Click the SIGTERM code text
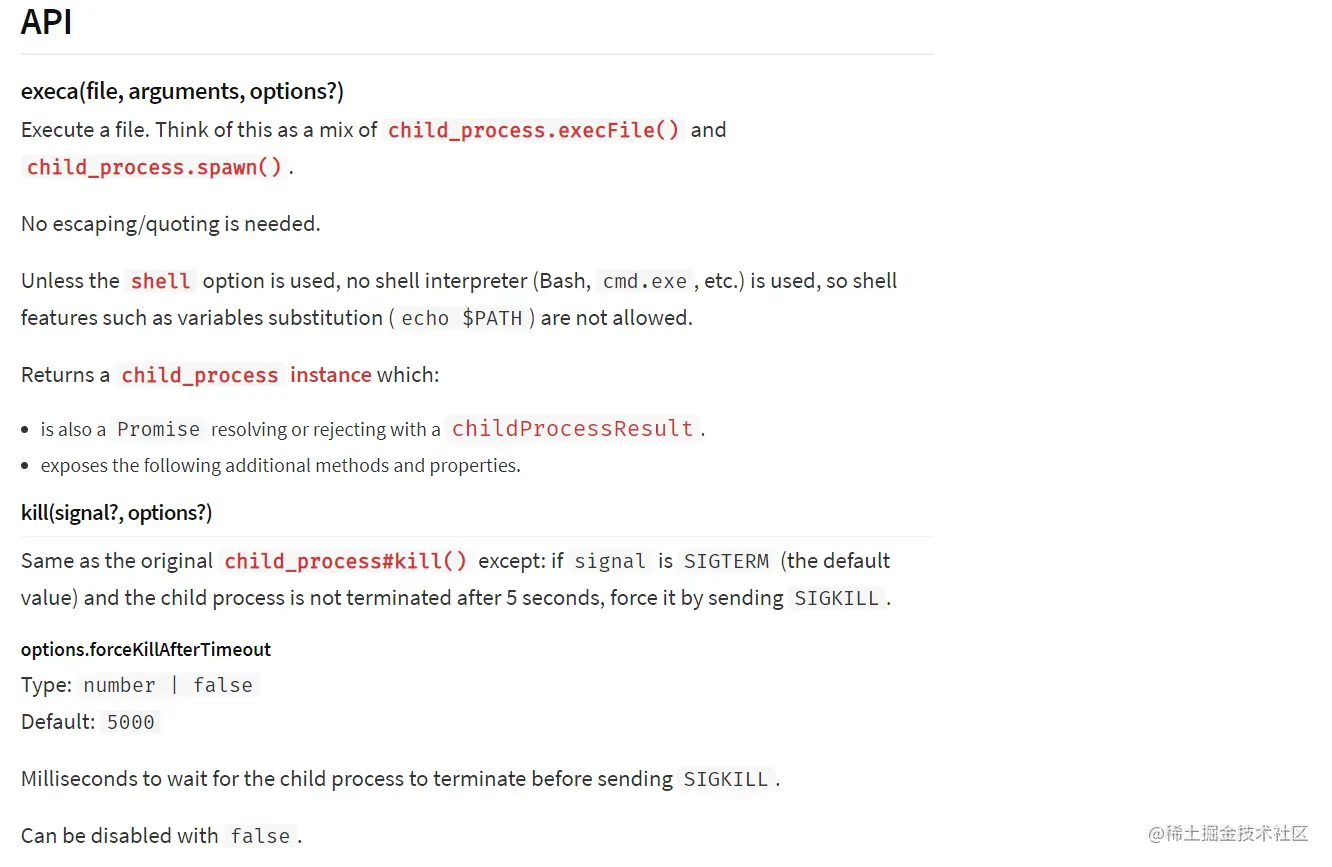The height and width of the screenshot is (867, 1332). (726, 561)
